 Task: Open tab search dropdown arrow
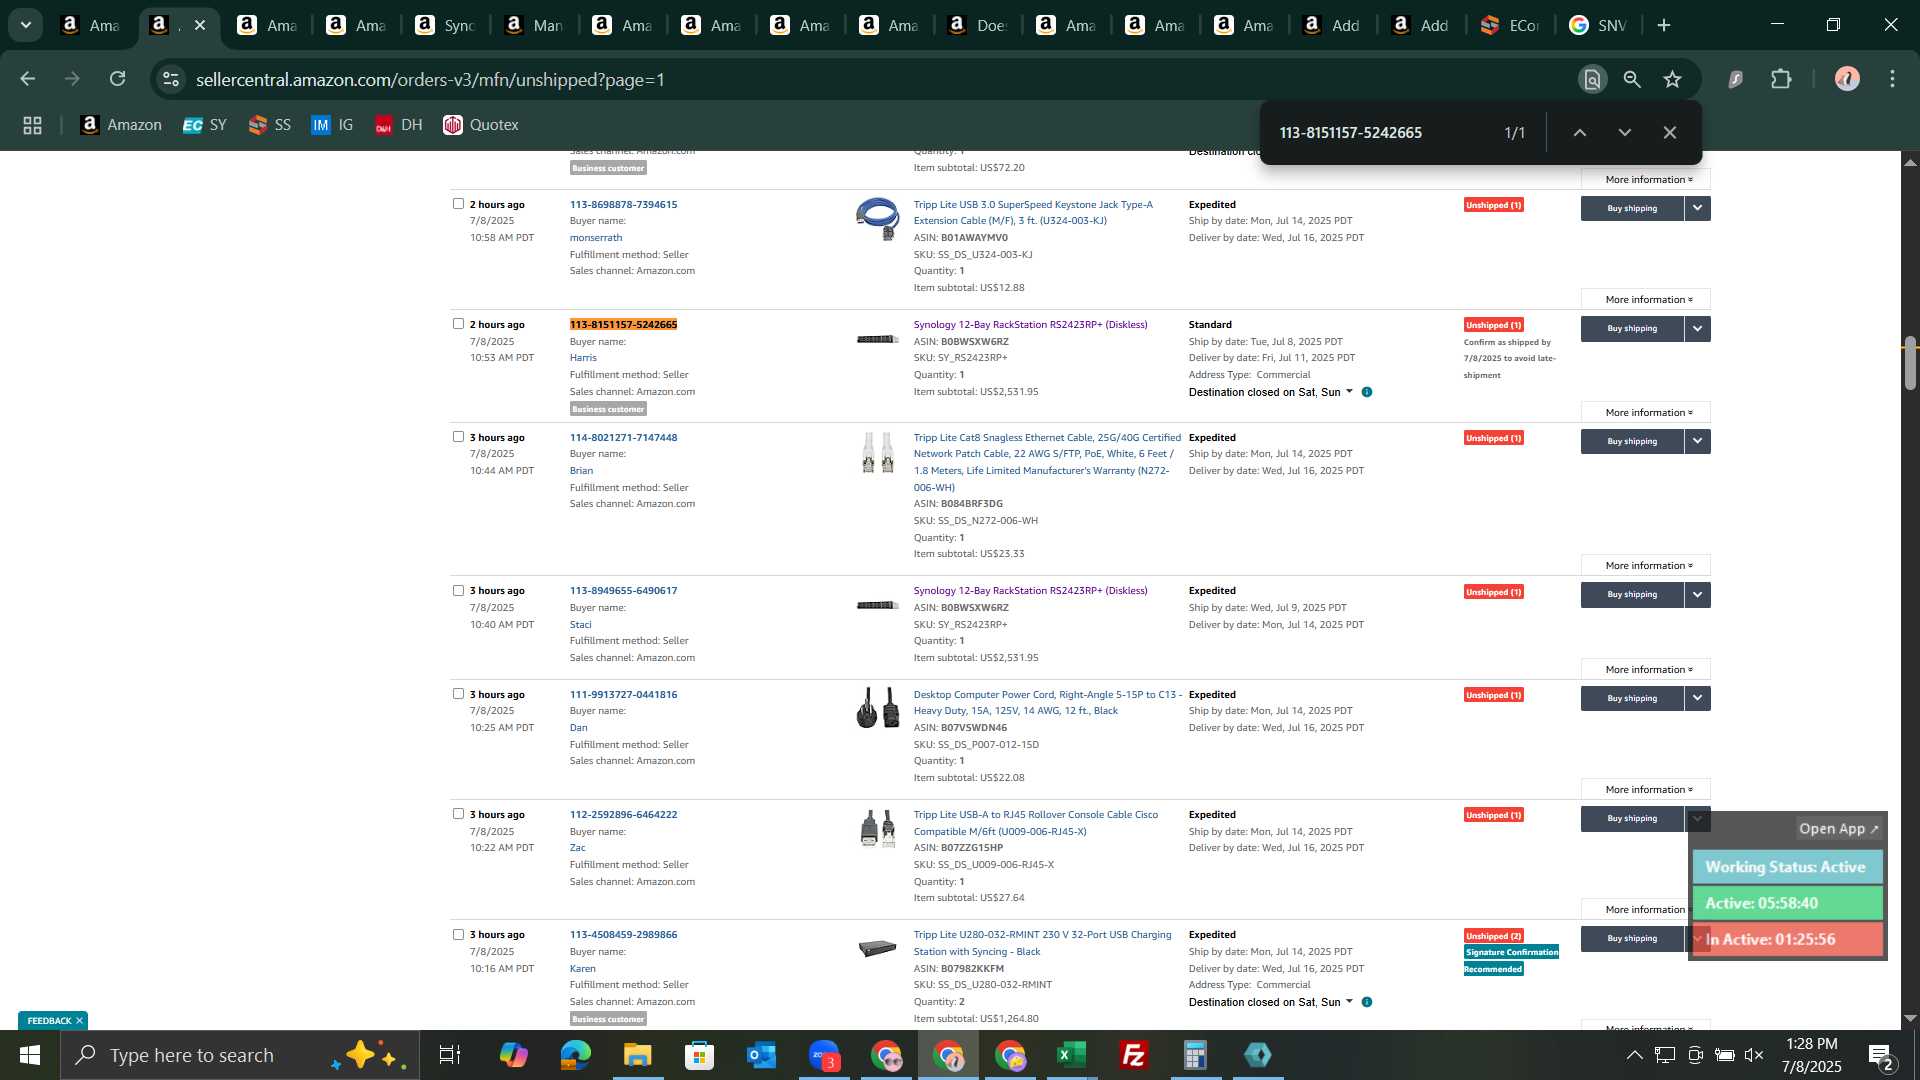click(26, 25)
